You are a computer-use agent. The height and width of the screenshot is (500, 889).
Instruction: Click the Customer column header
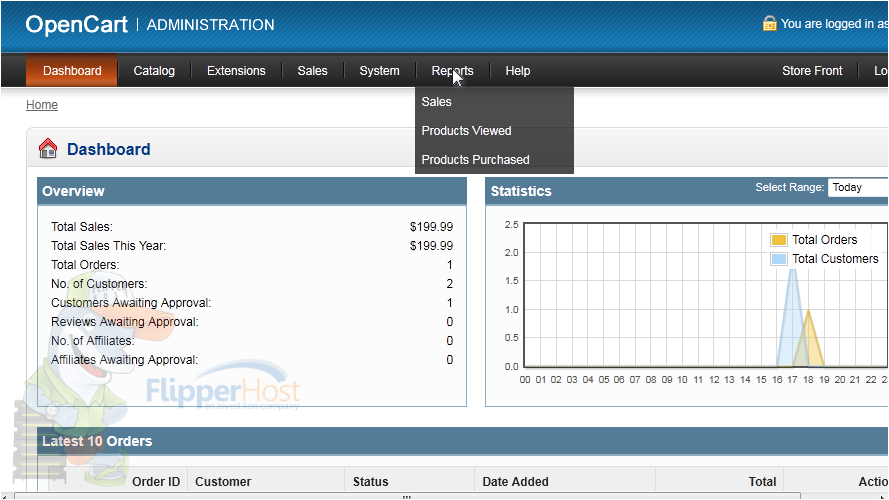tap(223, 482)
